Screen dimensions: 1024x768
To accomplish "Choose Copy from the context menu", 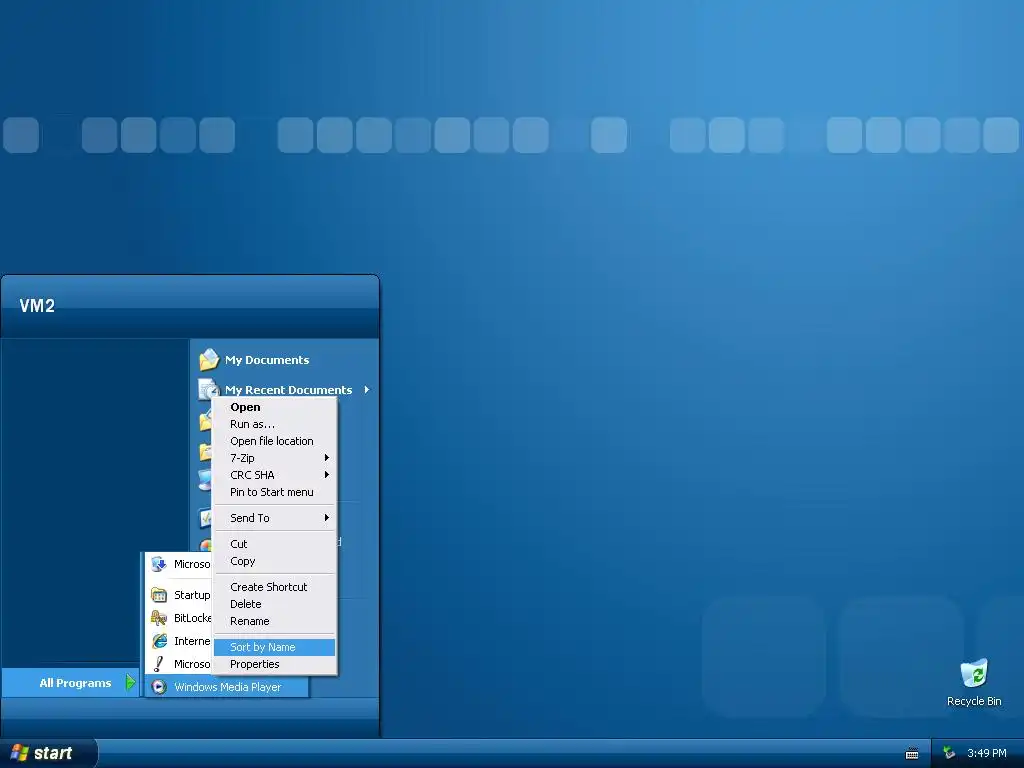I will [274, 561].
